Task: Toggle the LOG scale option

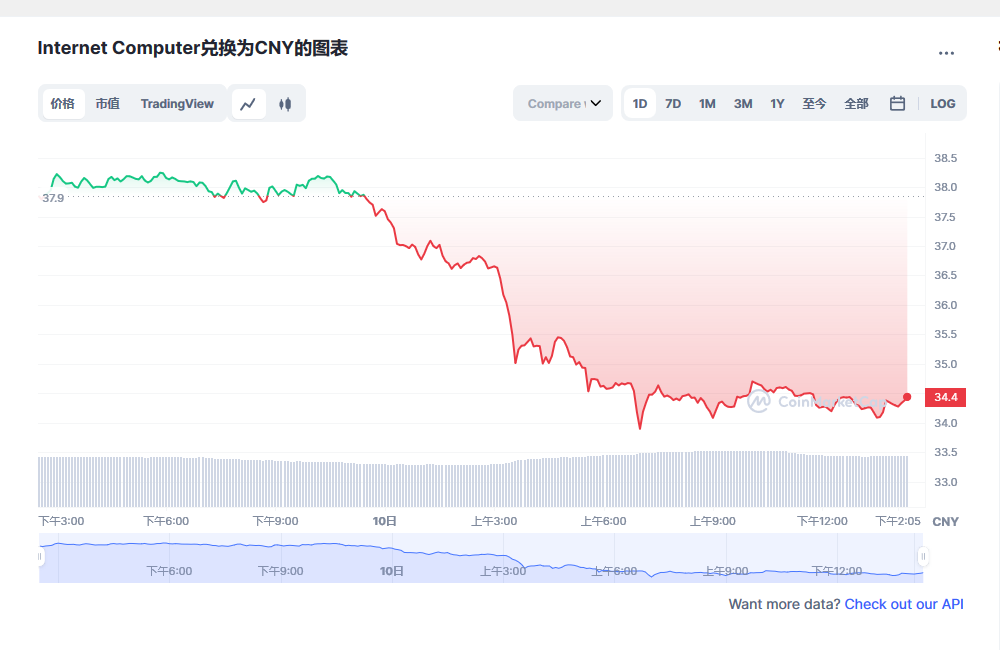Action: click(943, 103)
